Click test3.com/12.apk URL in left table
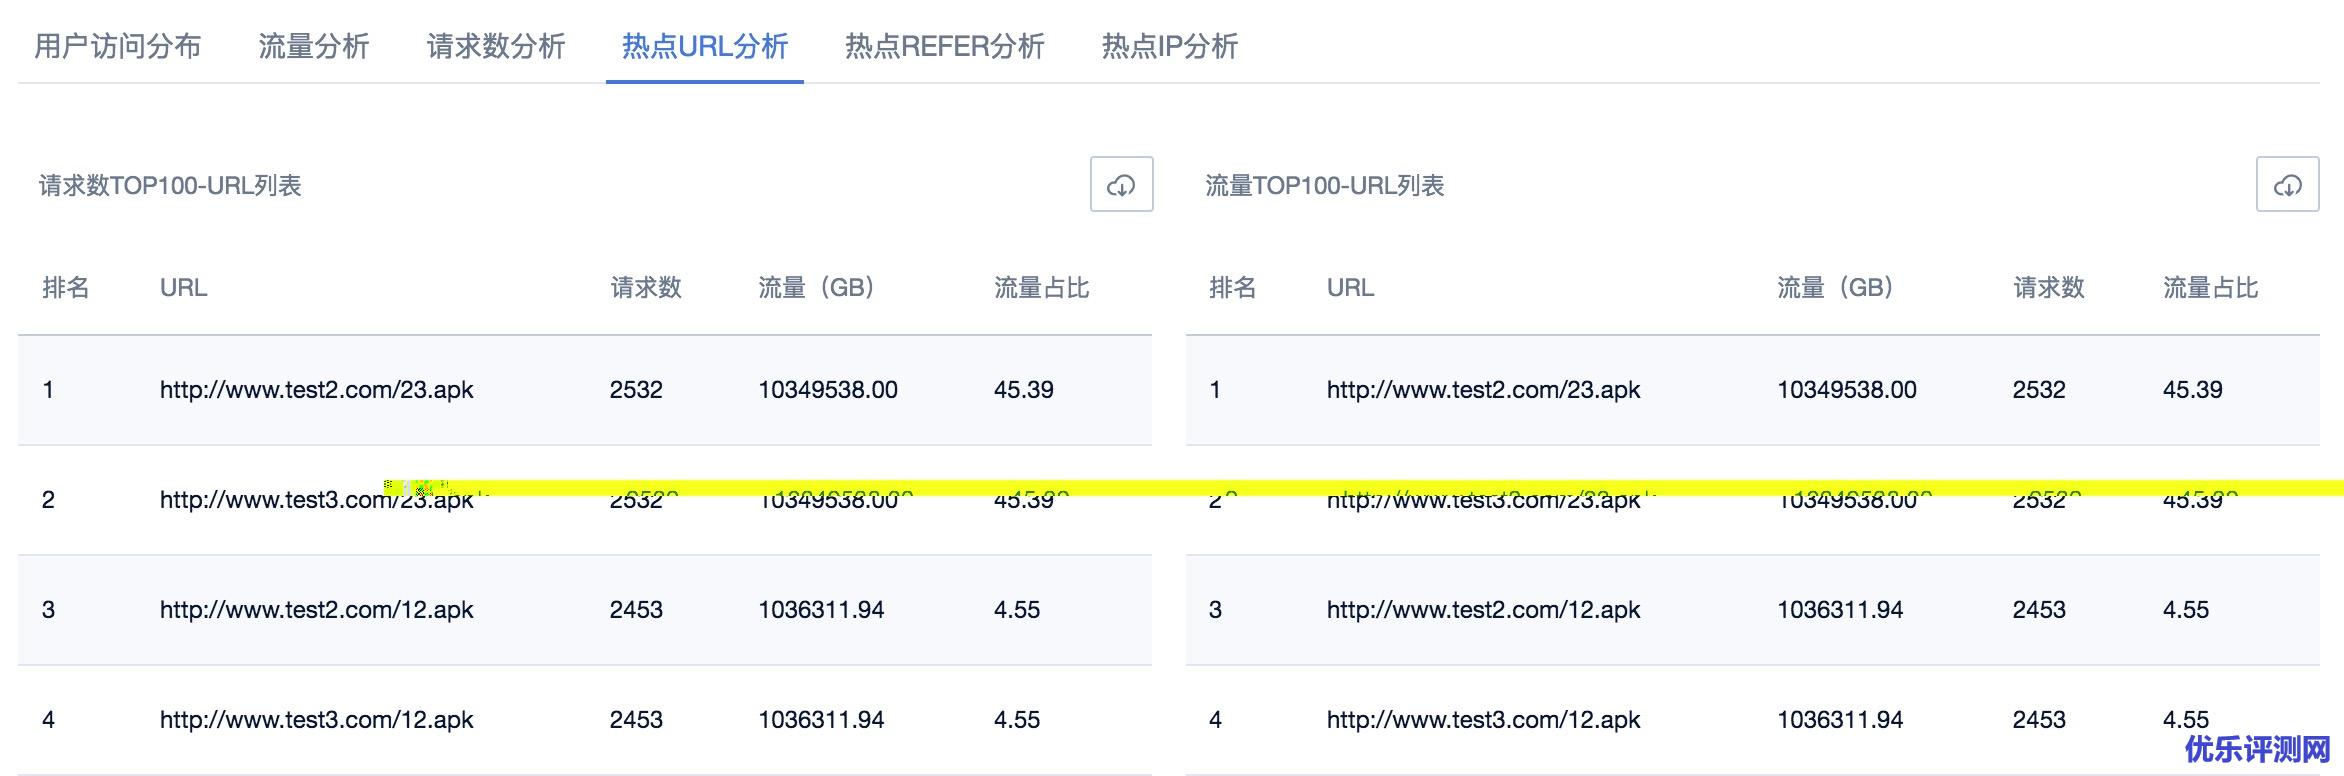Image resolution: width=2344 pixels, height=776 pixels. (x=317, y=720)
